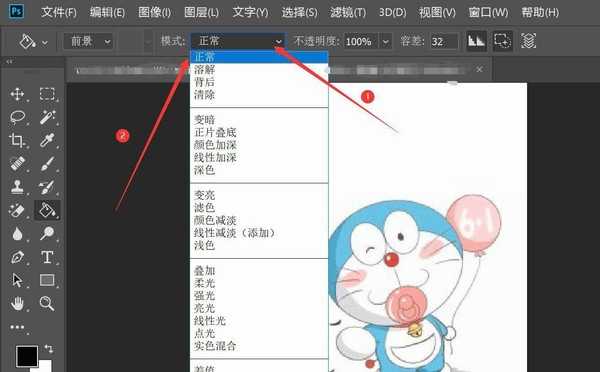Viewport: 600px width, 372px height.
Task: Choose 正常 blend mode in list
Action: click(x=259, y=57)
